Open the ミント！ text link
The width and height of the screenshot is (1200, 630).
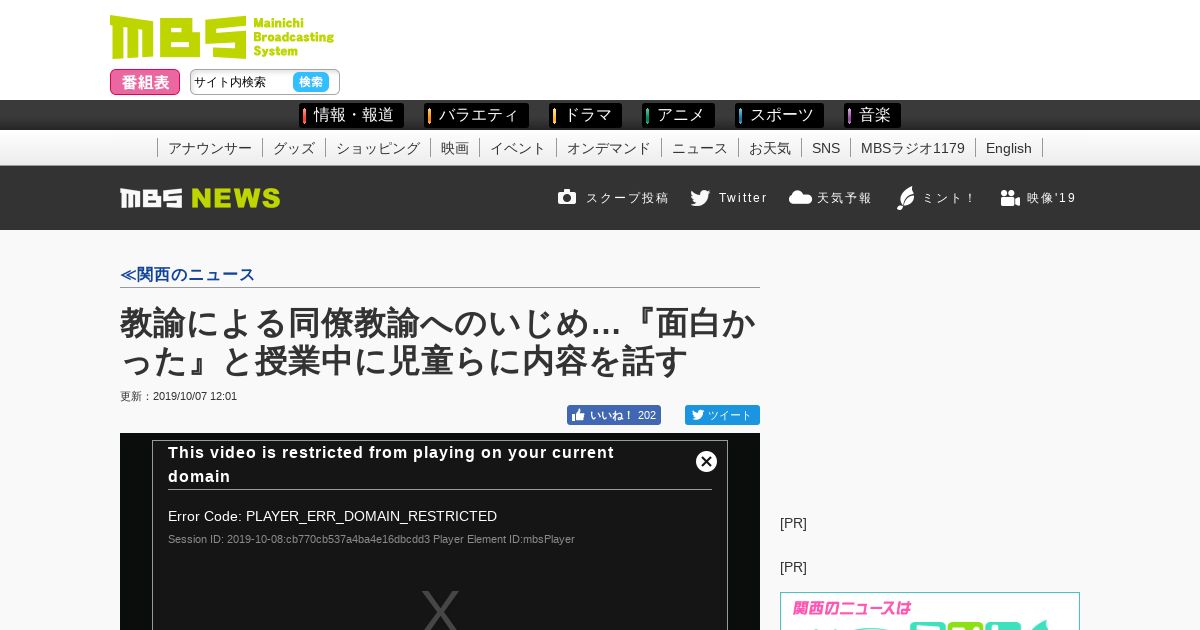[949, 198]
